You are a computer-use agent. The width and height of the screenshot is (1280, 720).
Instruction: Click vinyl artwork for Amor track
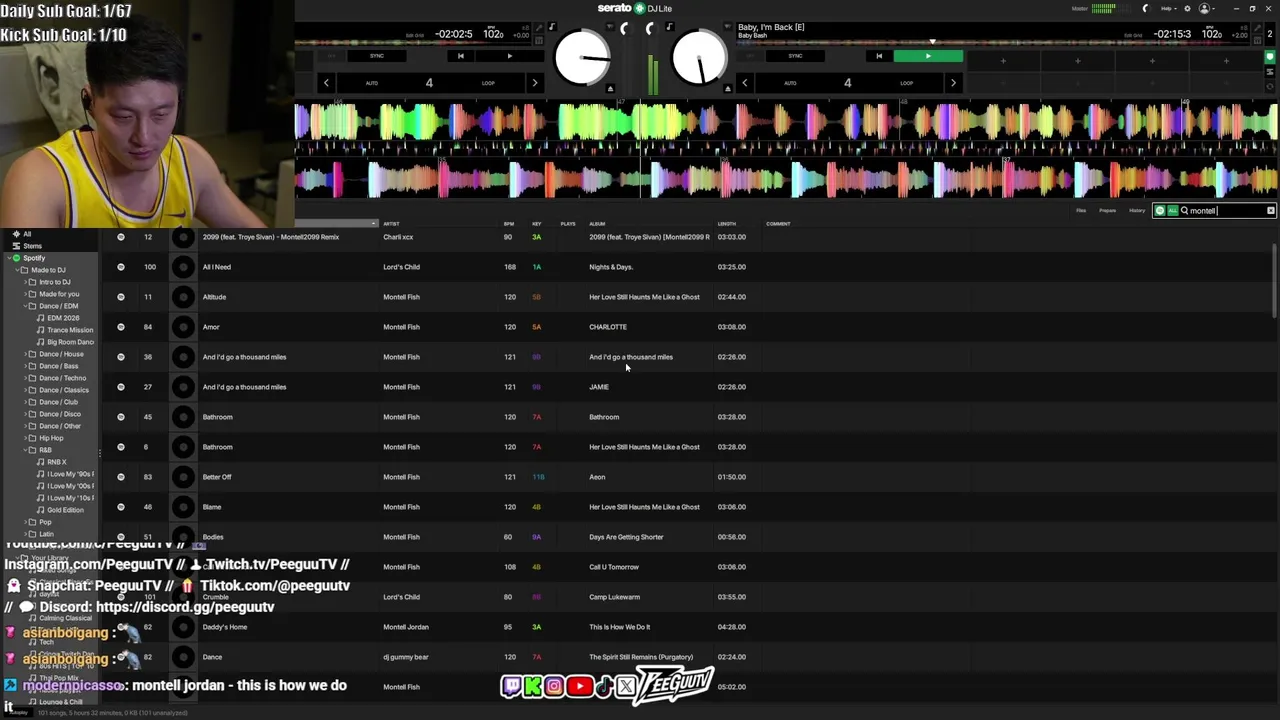click(x=183, y=327)
